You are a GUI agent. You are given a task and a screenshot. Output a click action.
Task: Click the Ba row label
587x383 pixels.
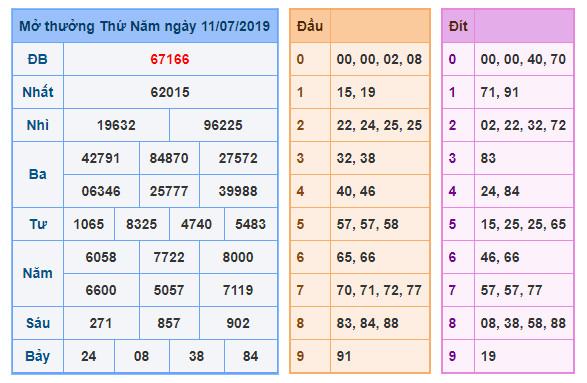[x=38, y=174]
